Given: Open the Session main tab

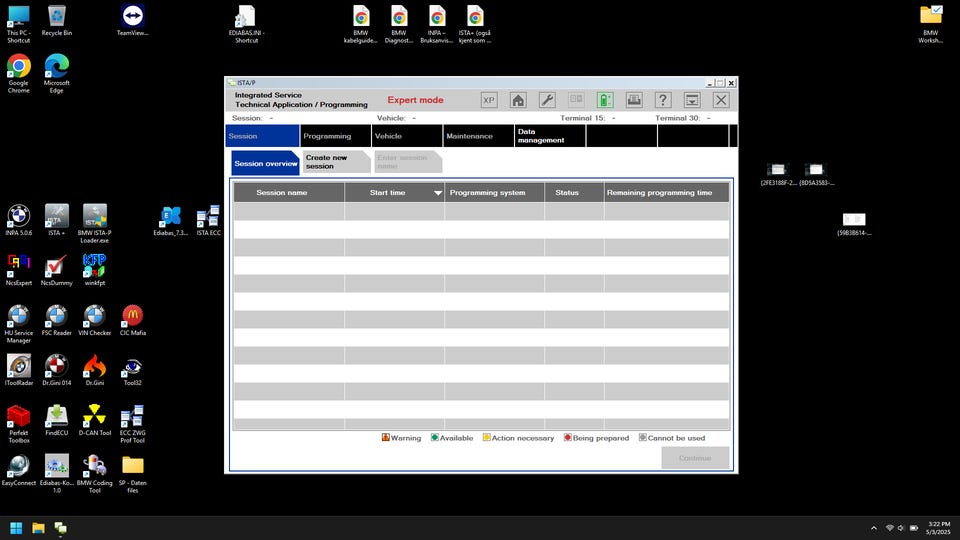Looking at the screenshot, I should 262,136.
